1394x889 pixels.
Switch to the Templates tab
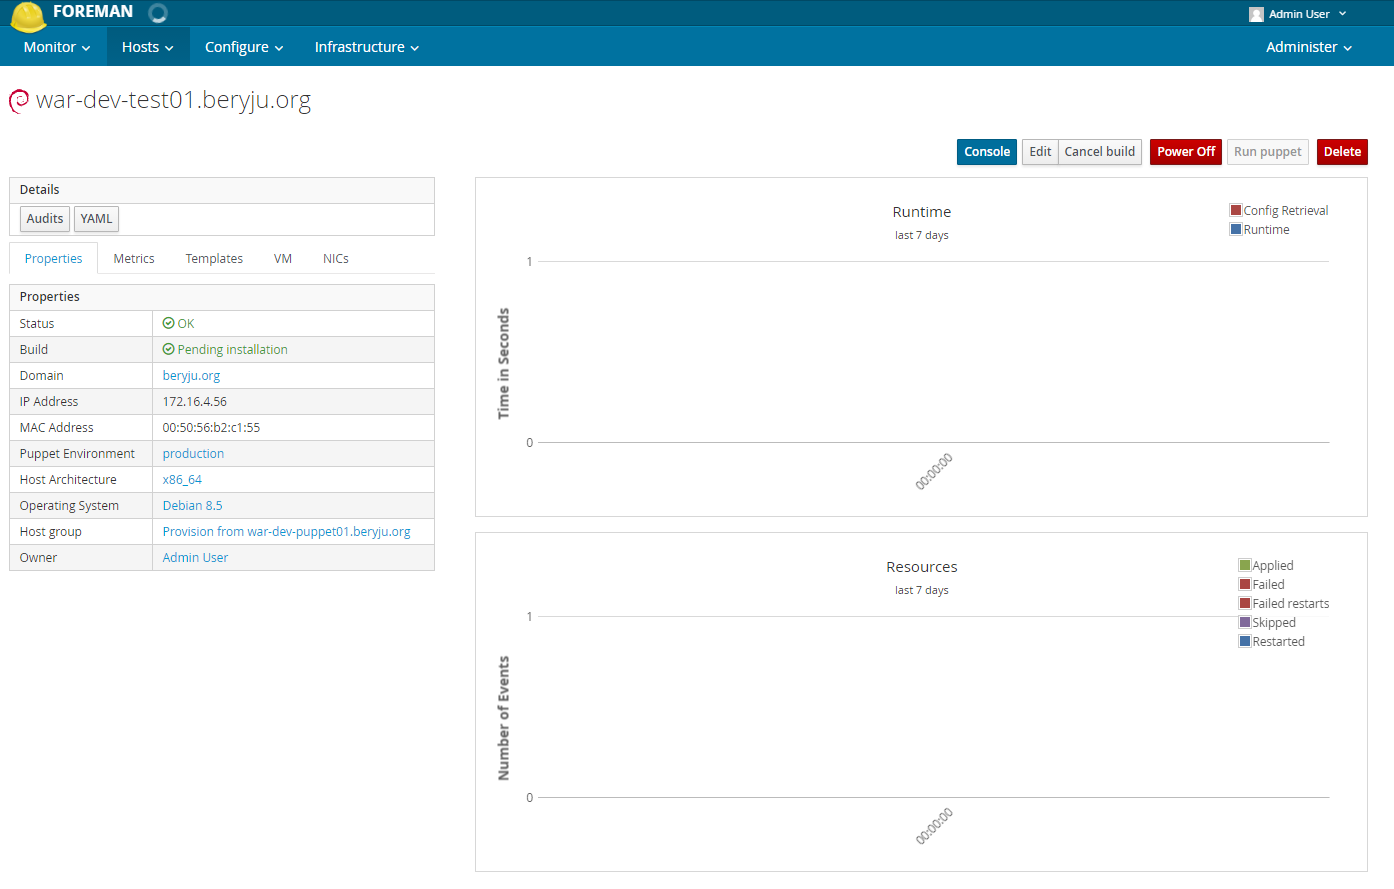pos(214,258)
